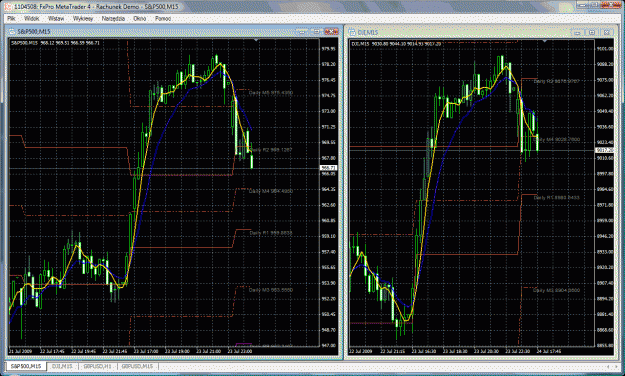Select the Daily R1 label on DJI chart
This screenshot has width=625, height=376.
click(557, 198)
